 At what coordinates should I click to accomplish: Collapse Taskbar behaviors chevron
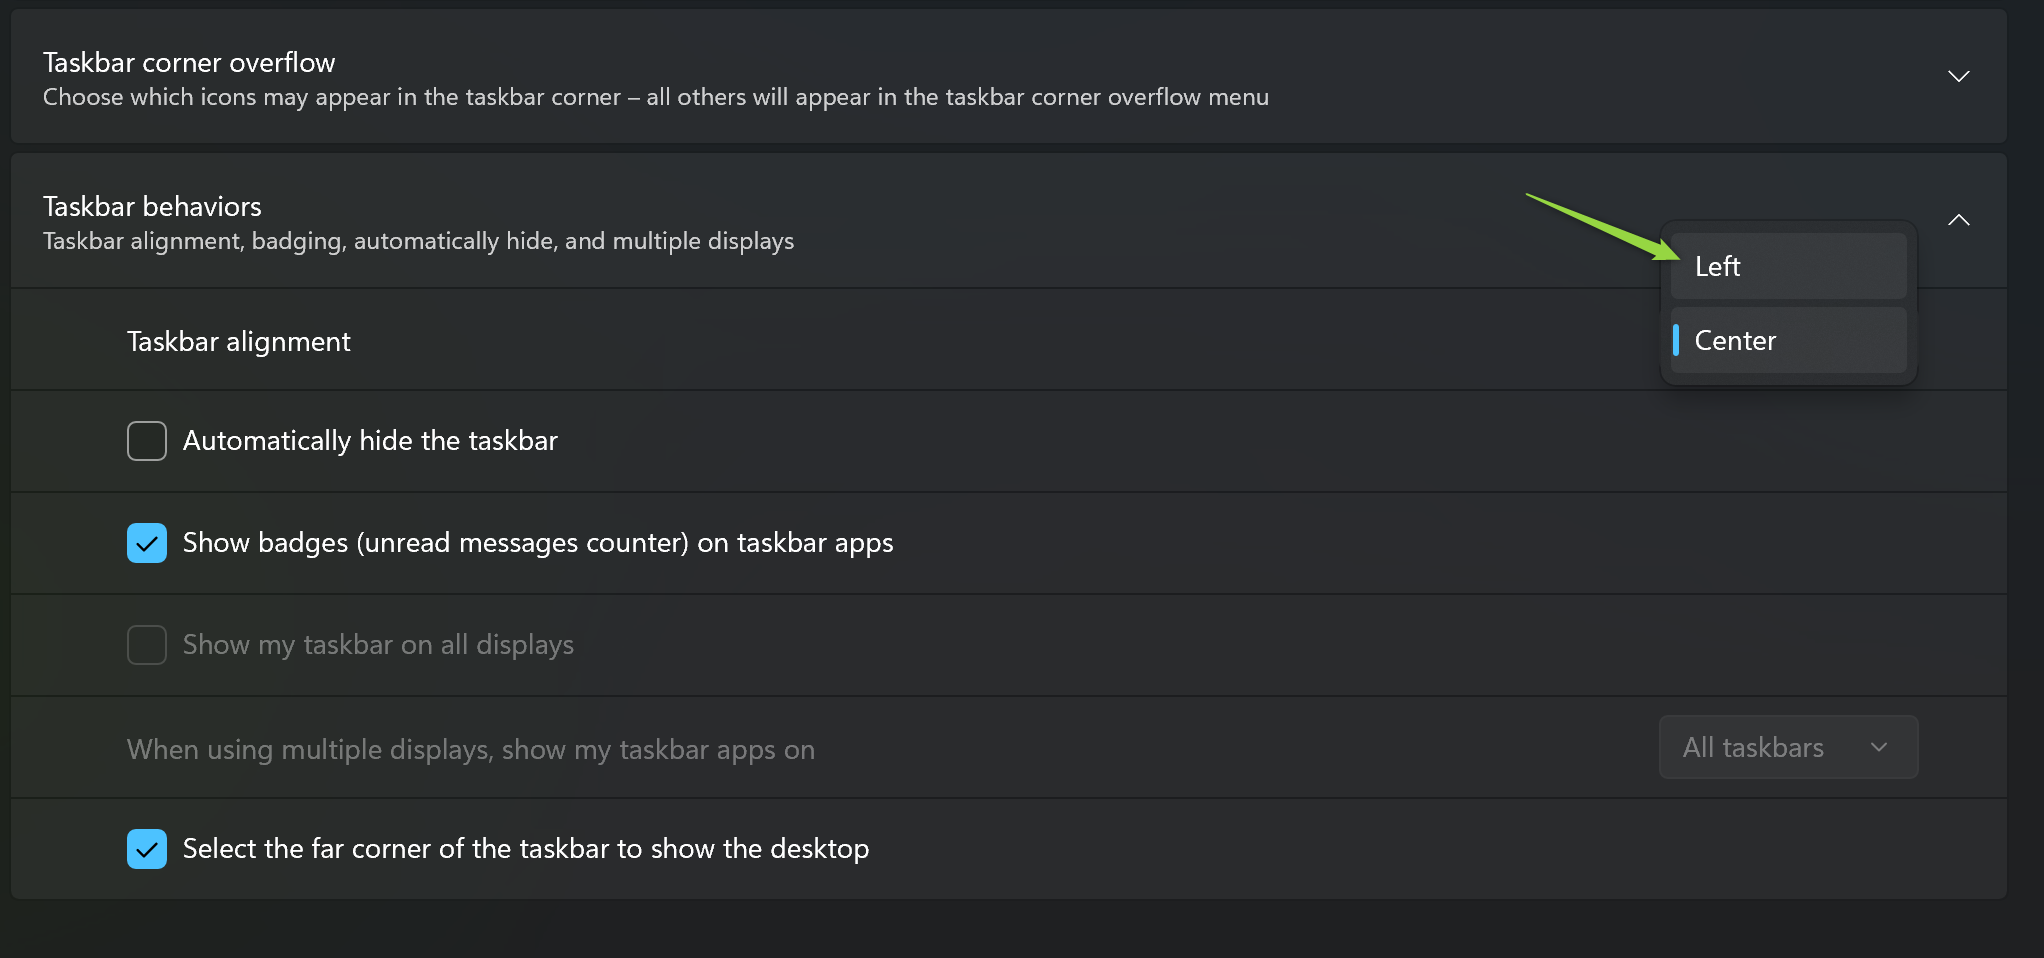coord(1958,220)
